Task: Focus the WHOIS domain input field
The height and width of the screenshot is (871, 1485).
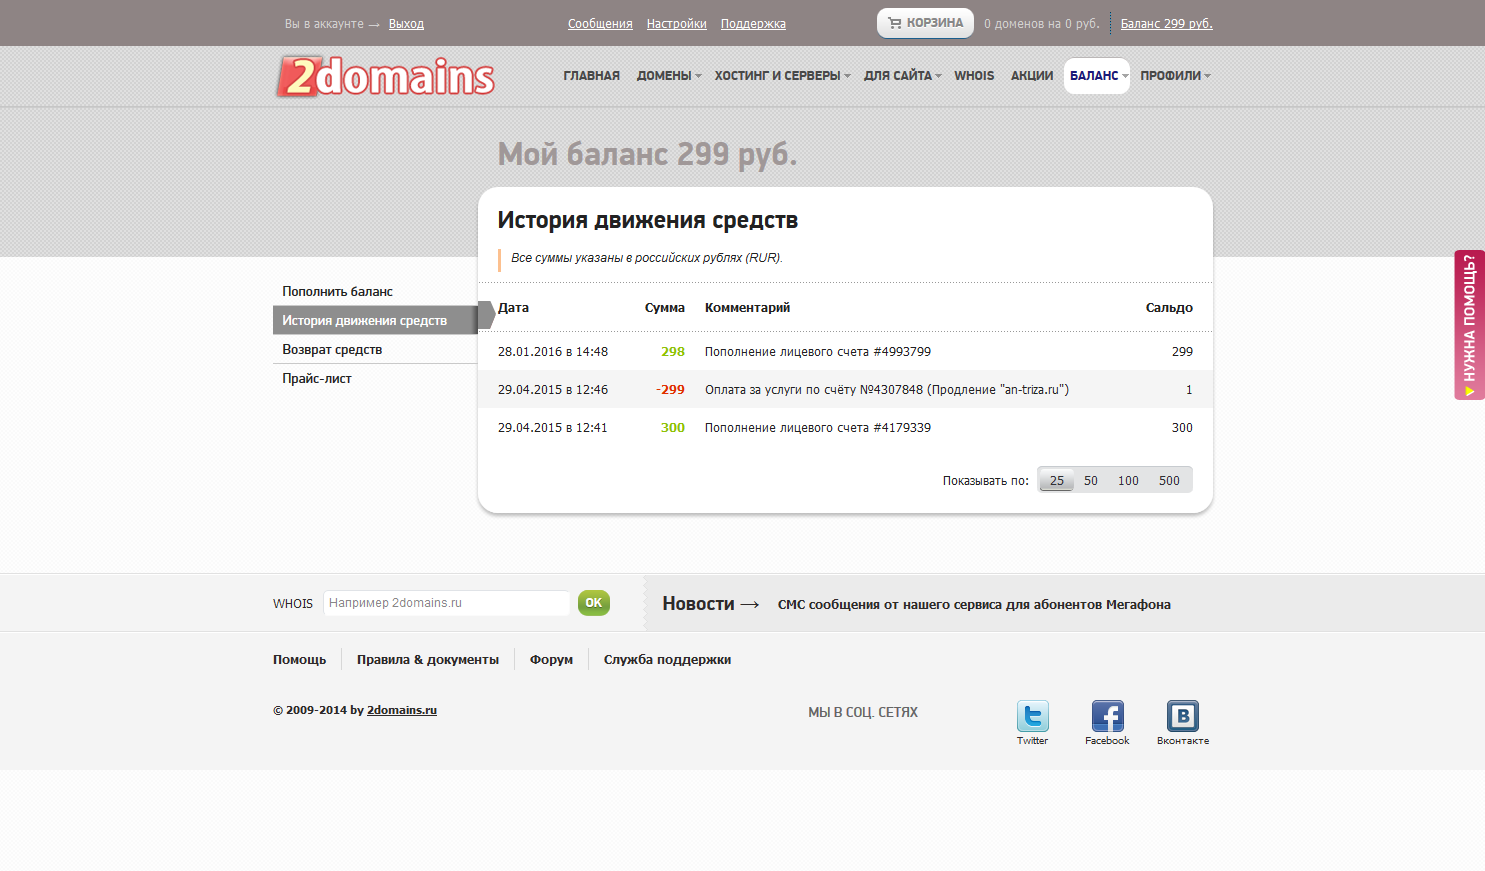Action: 446,603
